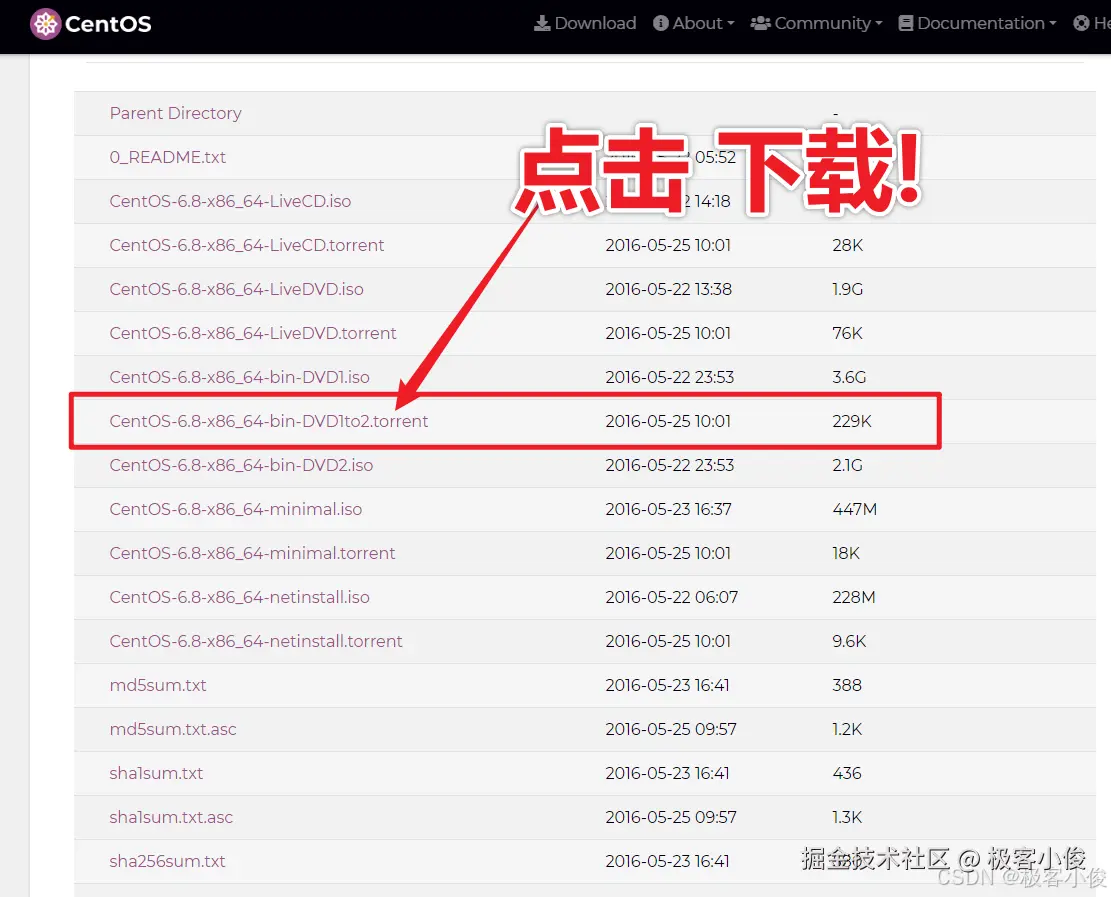Click the 229K size of DVD1to2.torrent

[852, 421]
